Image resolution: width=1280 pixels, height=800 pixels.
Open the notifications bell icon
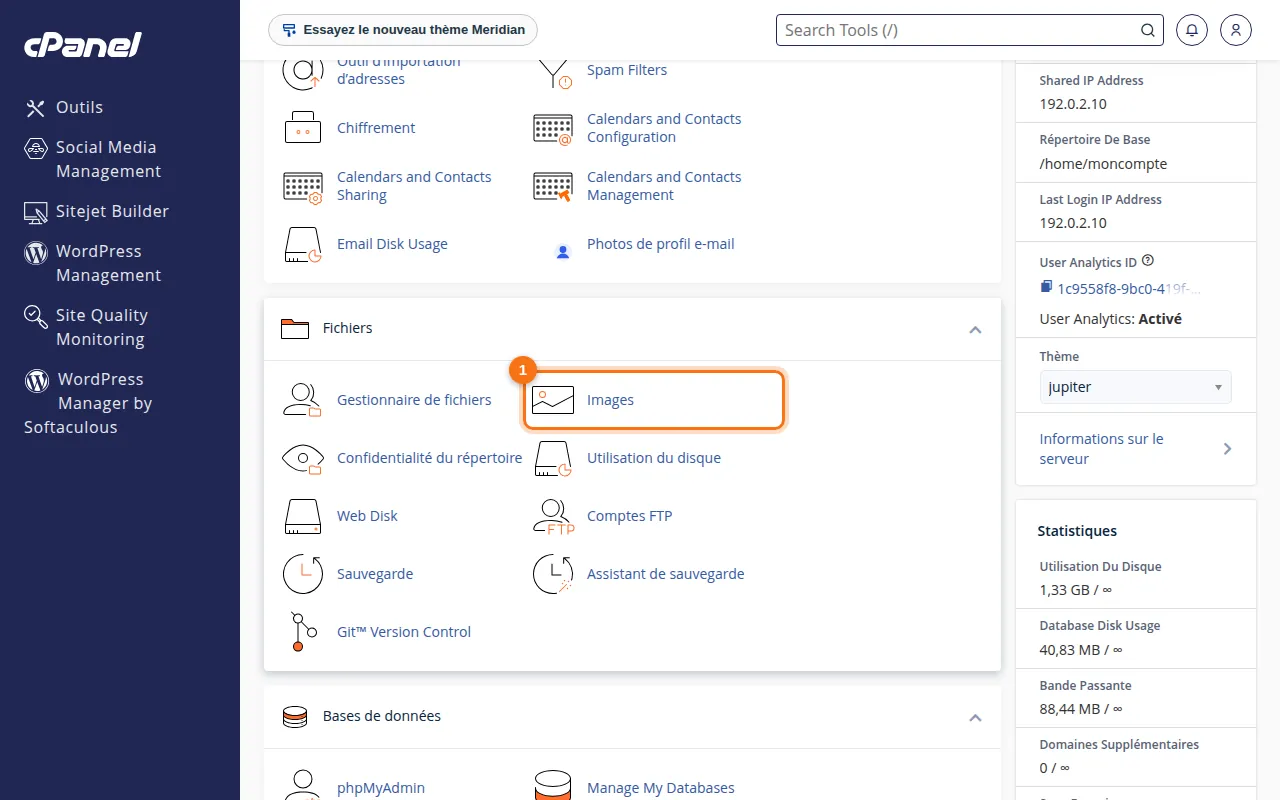[x=1192, y=30]
